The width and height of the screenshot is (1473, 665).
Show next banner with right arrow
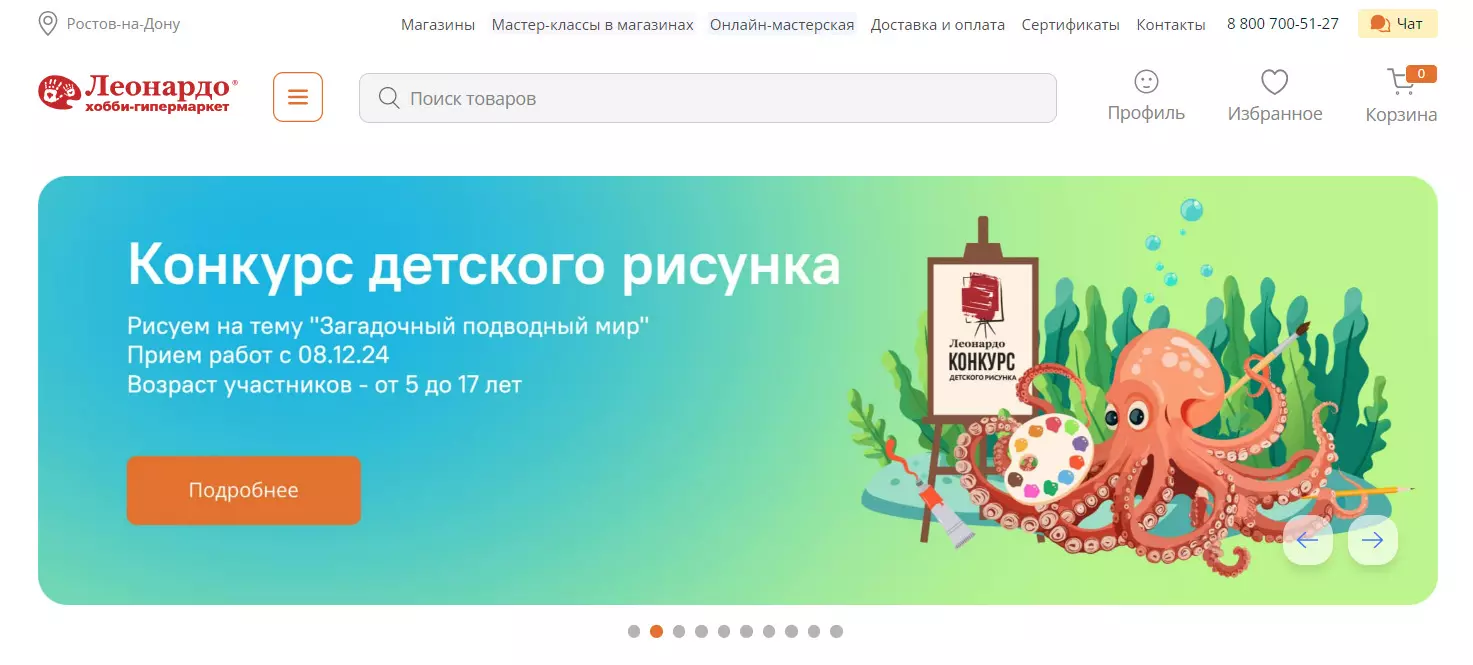(x=1373, y=540)
